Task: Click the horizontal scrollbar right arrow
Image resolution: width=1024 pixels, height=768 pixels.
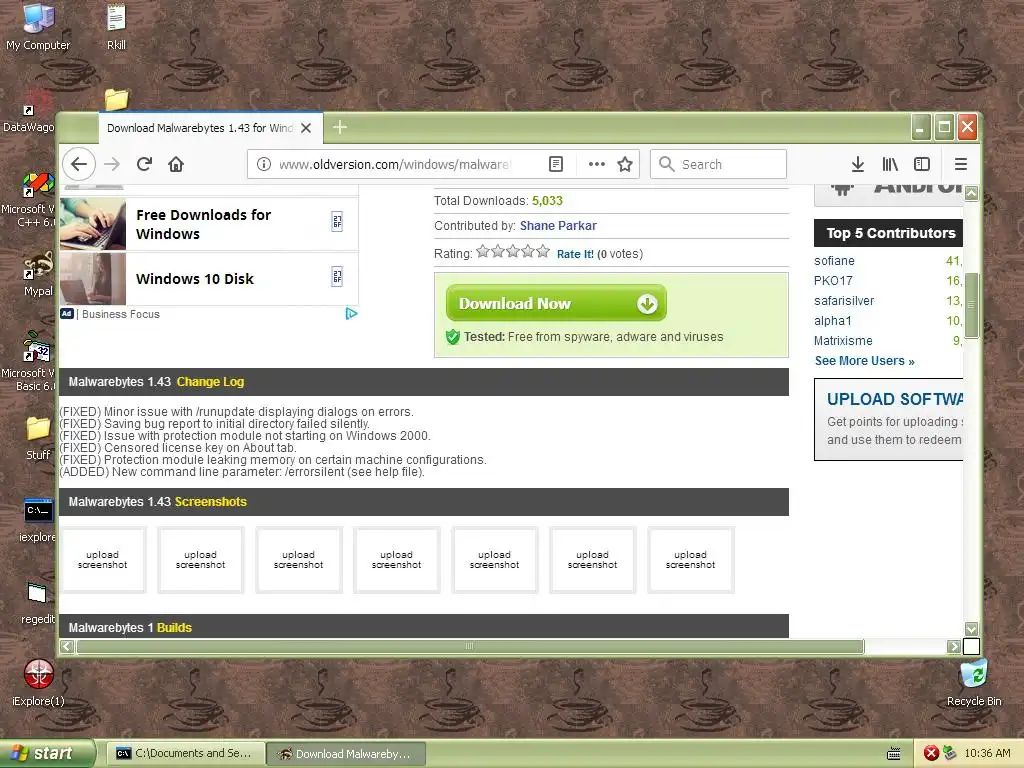Action: 954,647
